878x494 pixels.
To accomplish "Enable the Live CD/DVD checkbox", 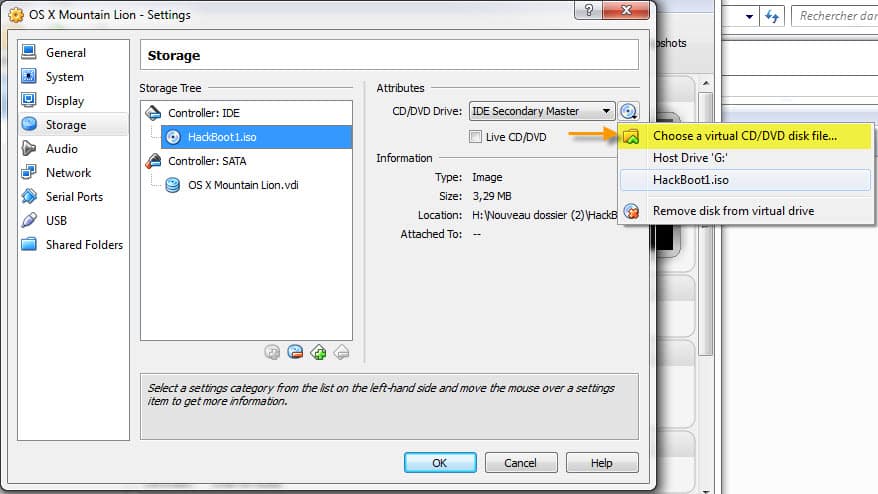I will (x=475, y=137).
